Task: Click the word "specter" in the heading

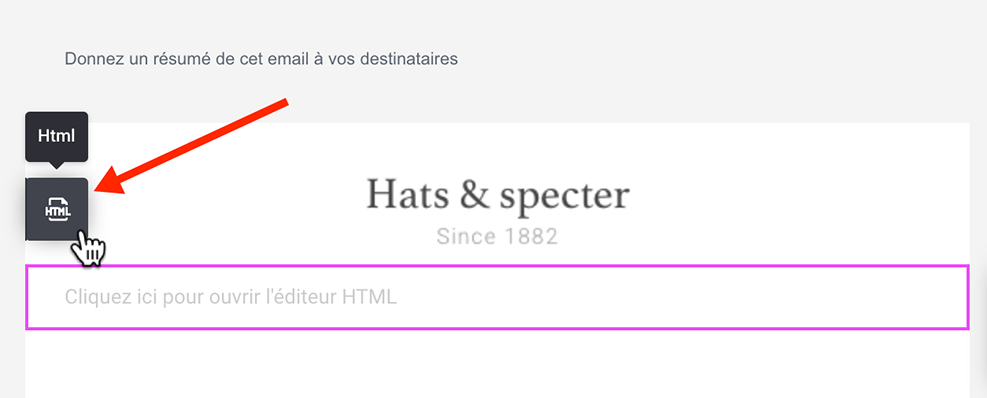Action: [565, 195]
